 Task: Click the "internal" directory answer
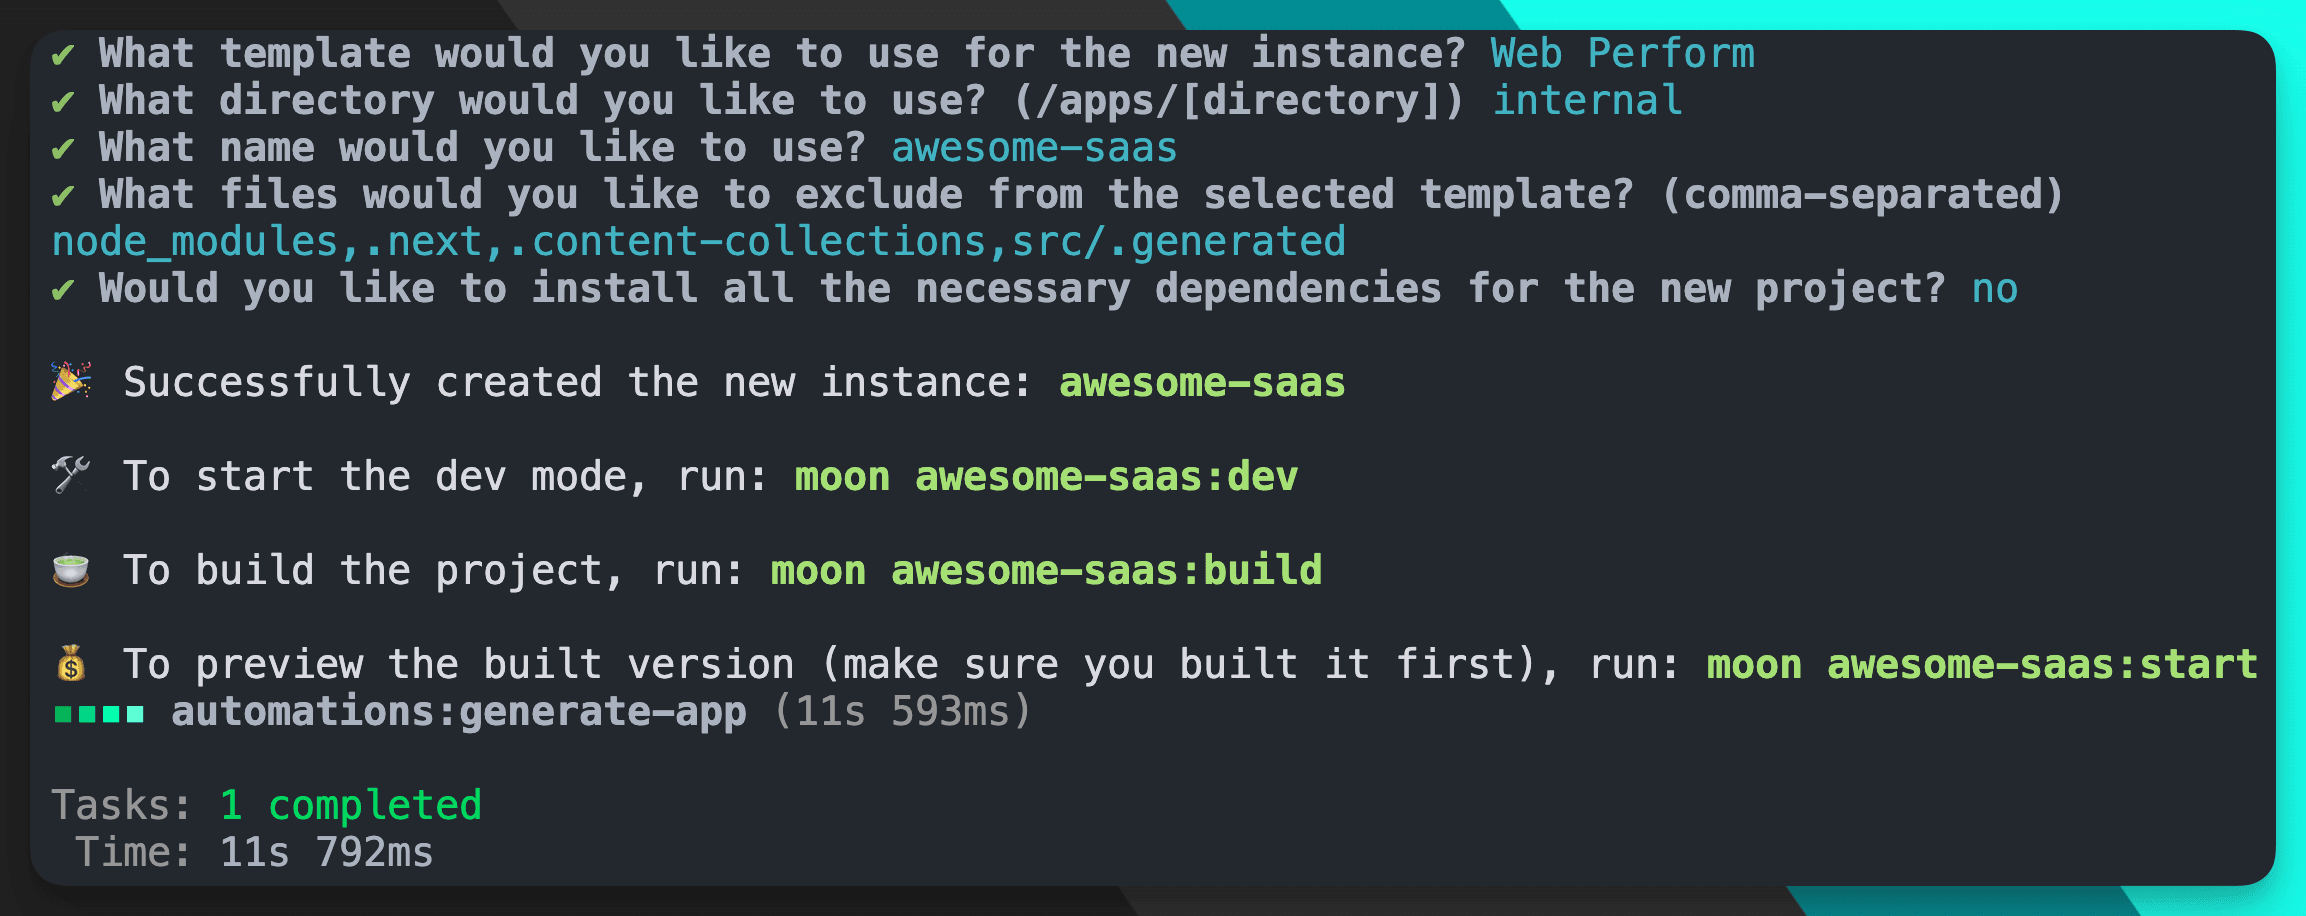[x=1587, y=101]
